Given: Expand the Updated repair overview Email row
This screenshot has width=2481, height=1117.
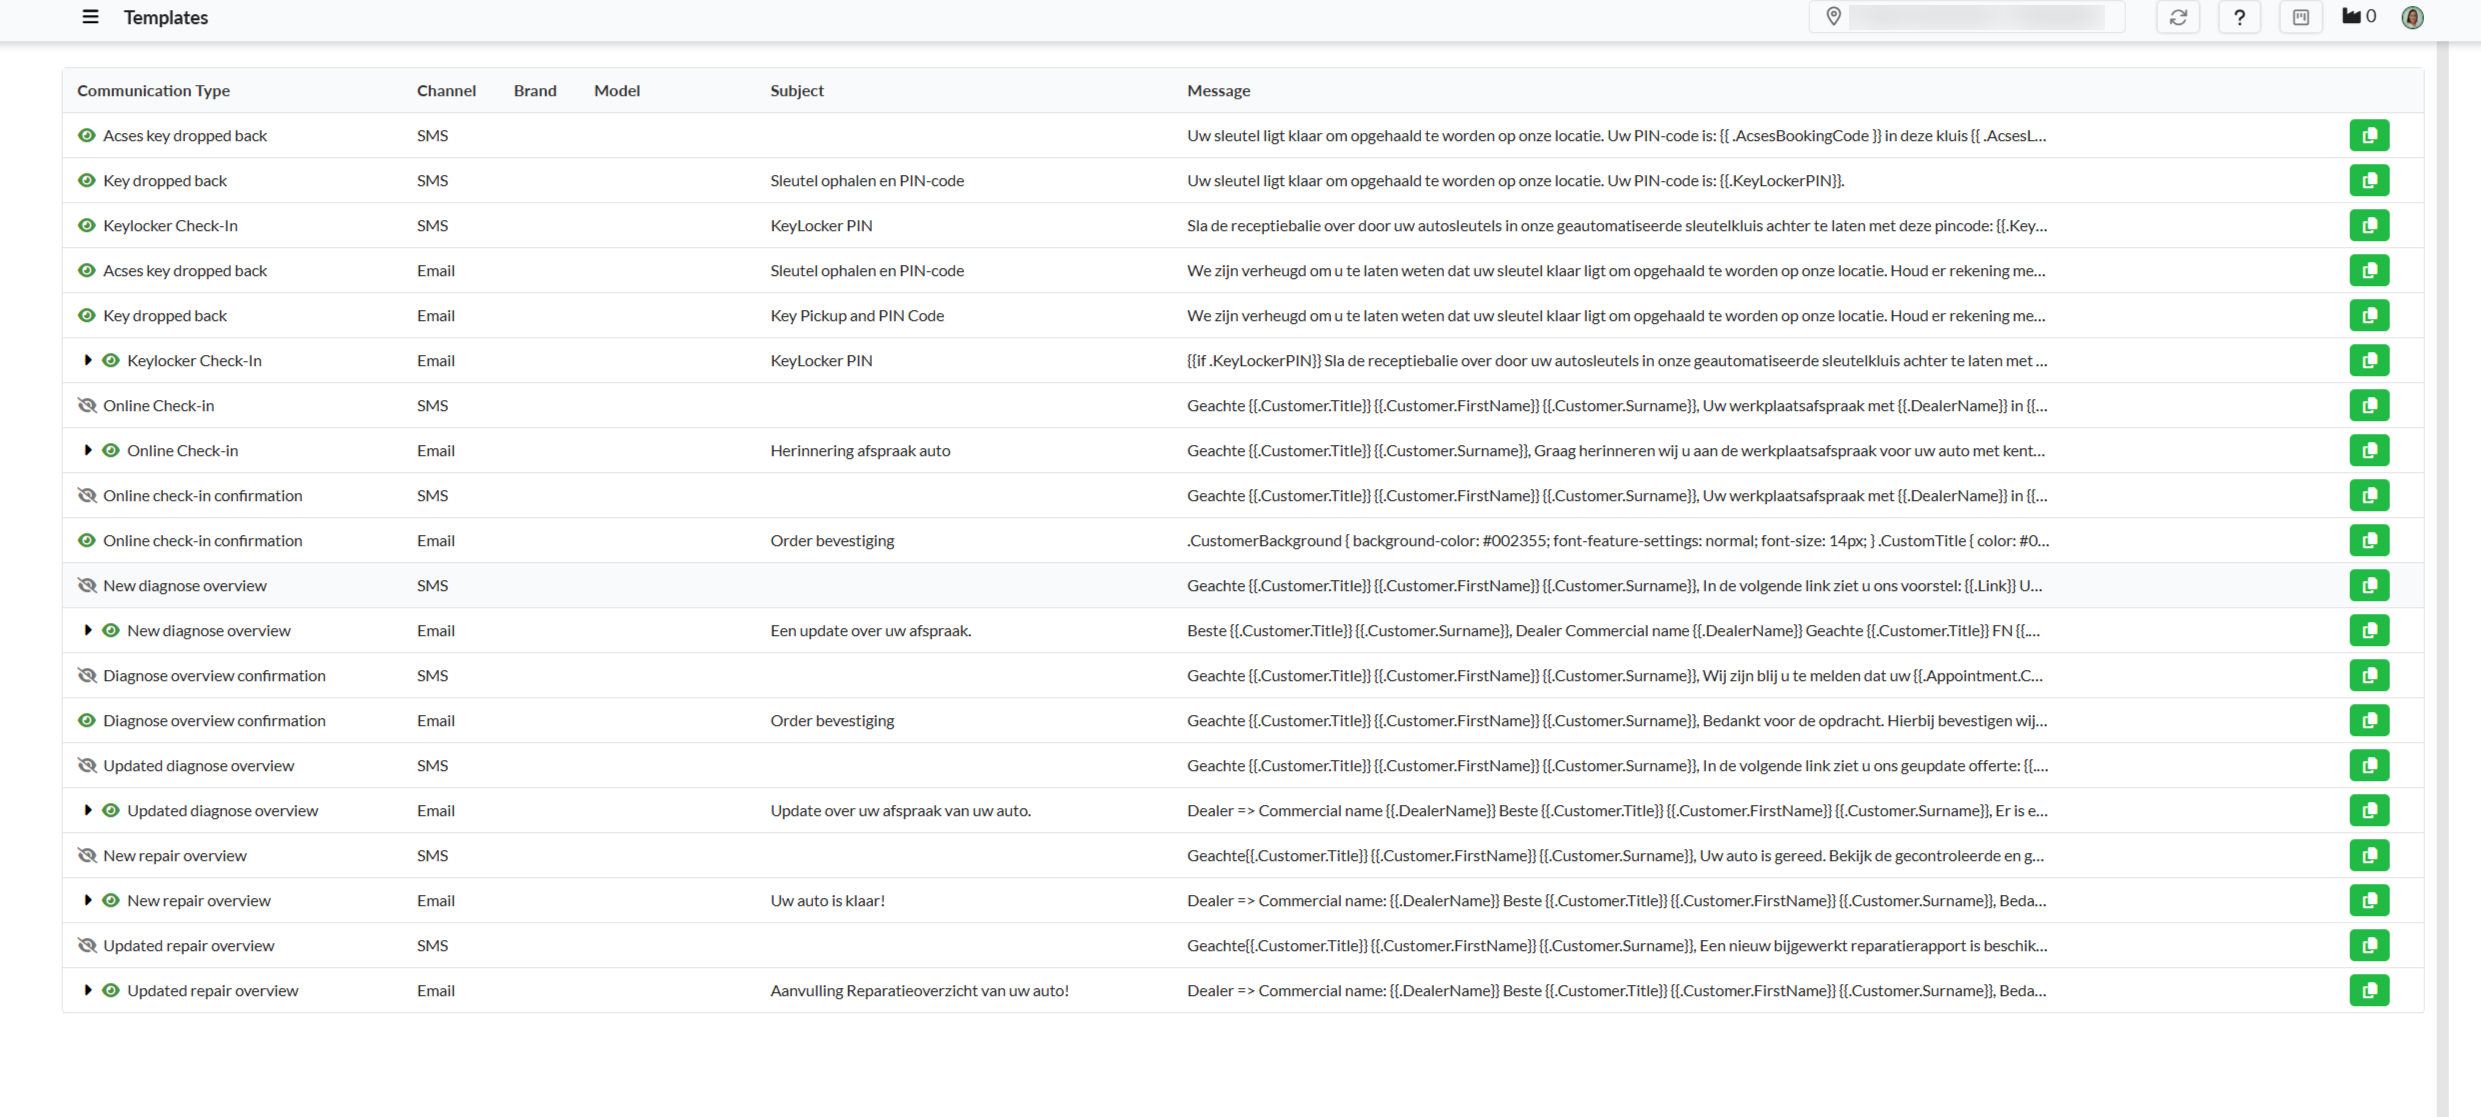Looking at the screenshot, I should point(88,990).
